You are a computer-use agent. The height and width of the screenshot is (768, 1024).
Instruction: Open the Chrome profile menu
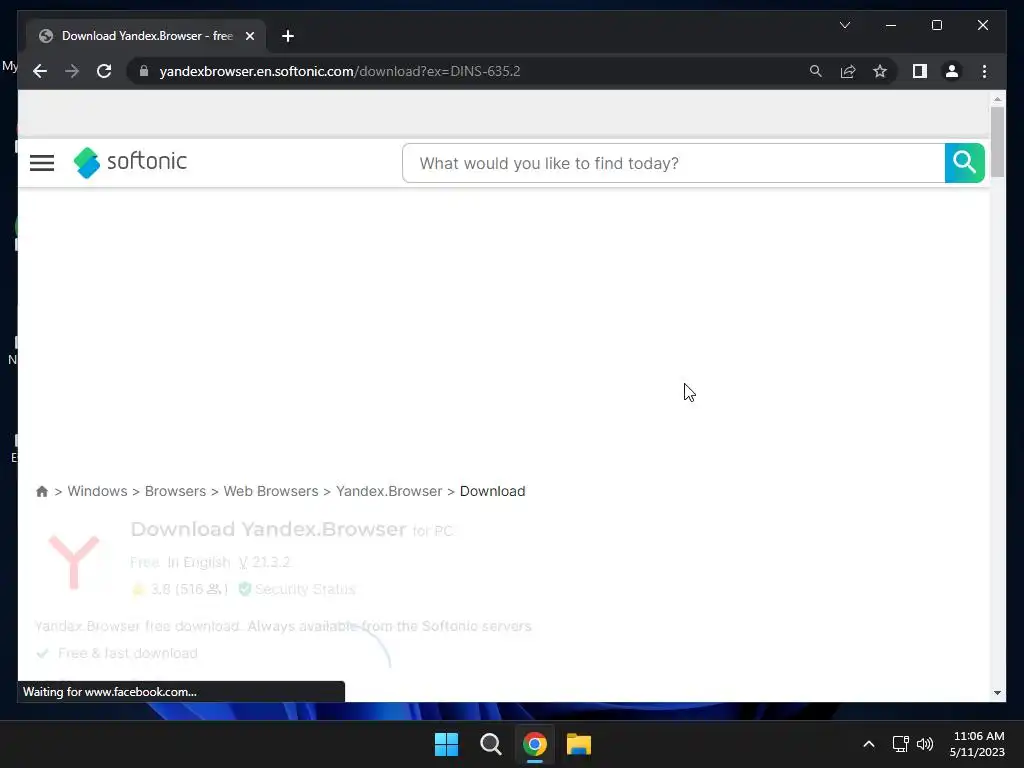pyautogui.click(x=952, y=71)
